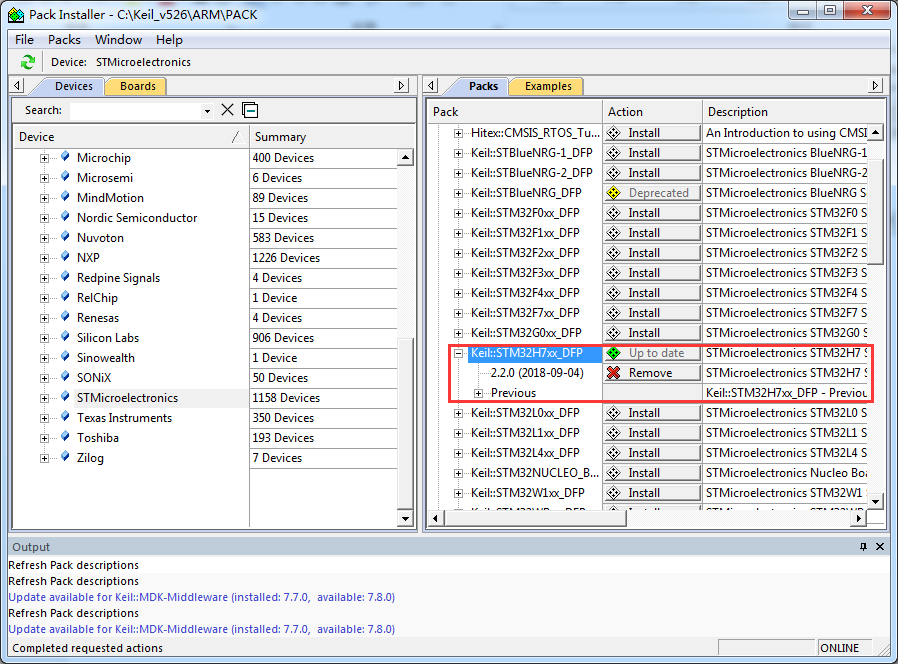Remove STM32H7xx_DFP version 2.2.0
The height and width of the screenshot is (664, 898).
coord(652,373)
